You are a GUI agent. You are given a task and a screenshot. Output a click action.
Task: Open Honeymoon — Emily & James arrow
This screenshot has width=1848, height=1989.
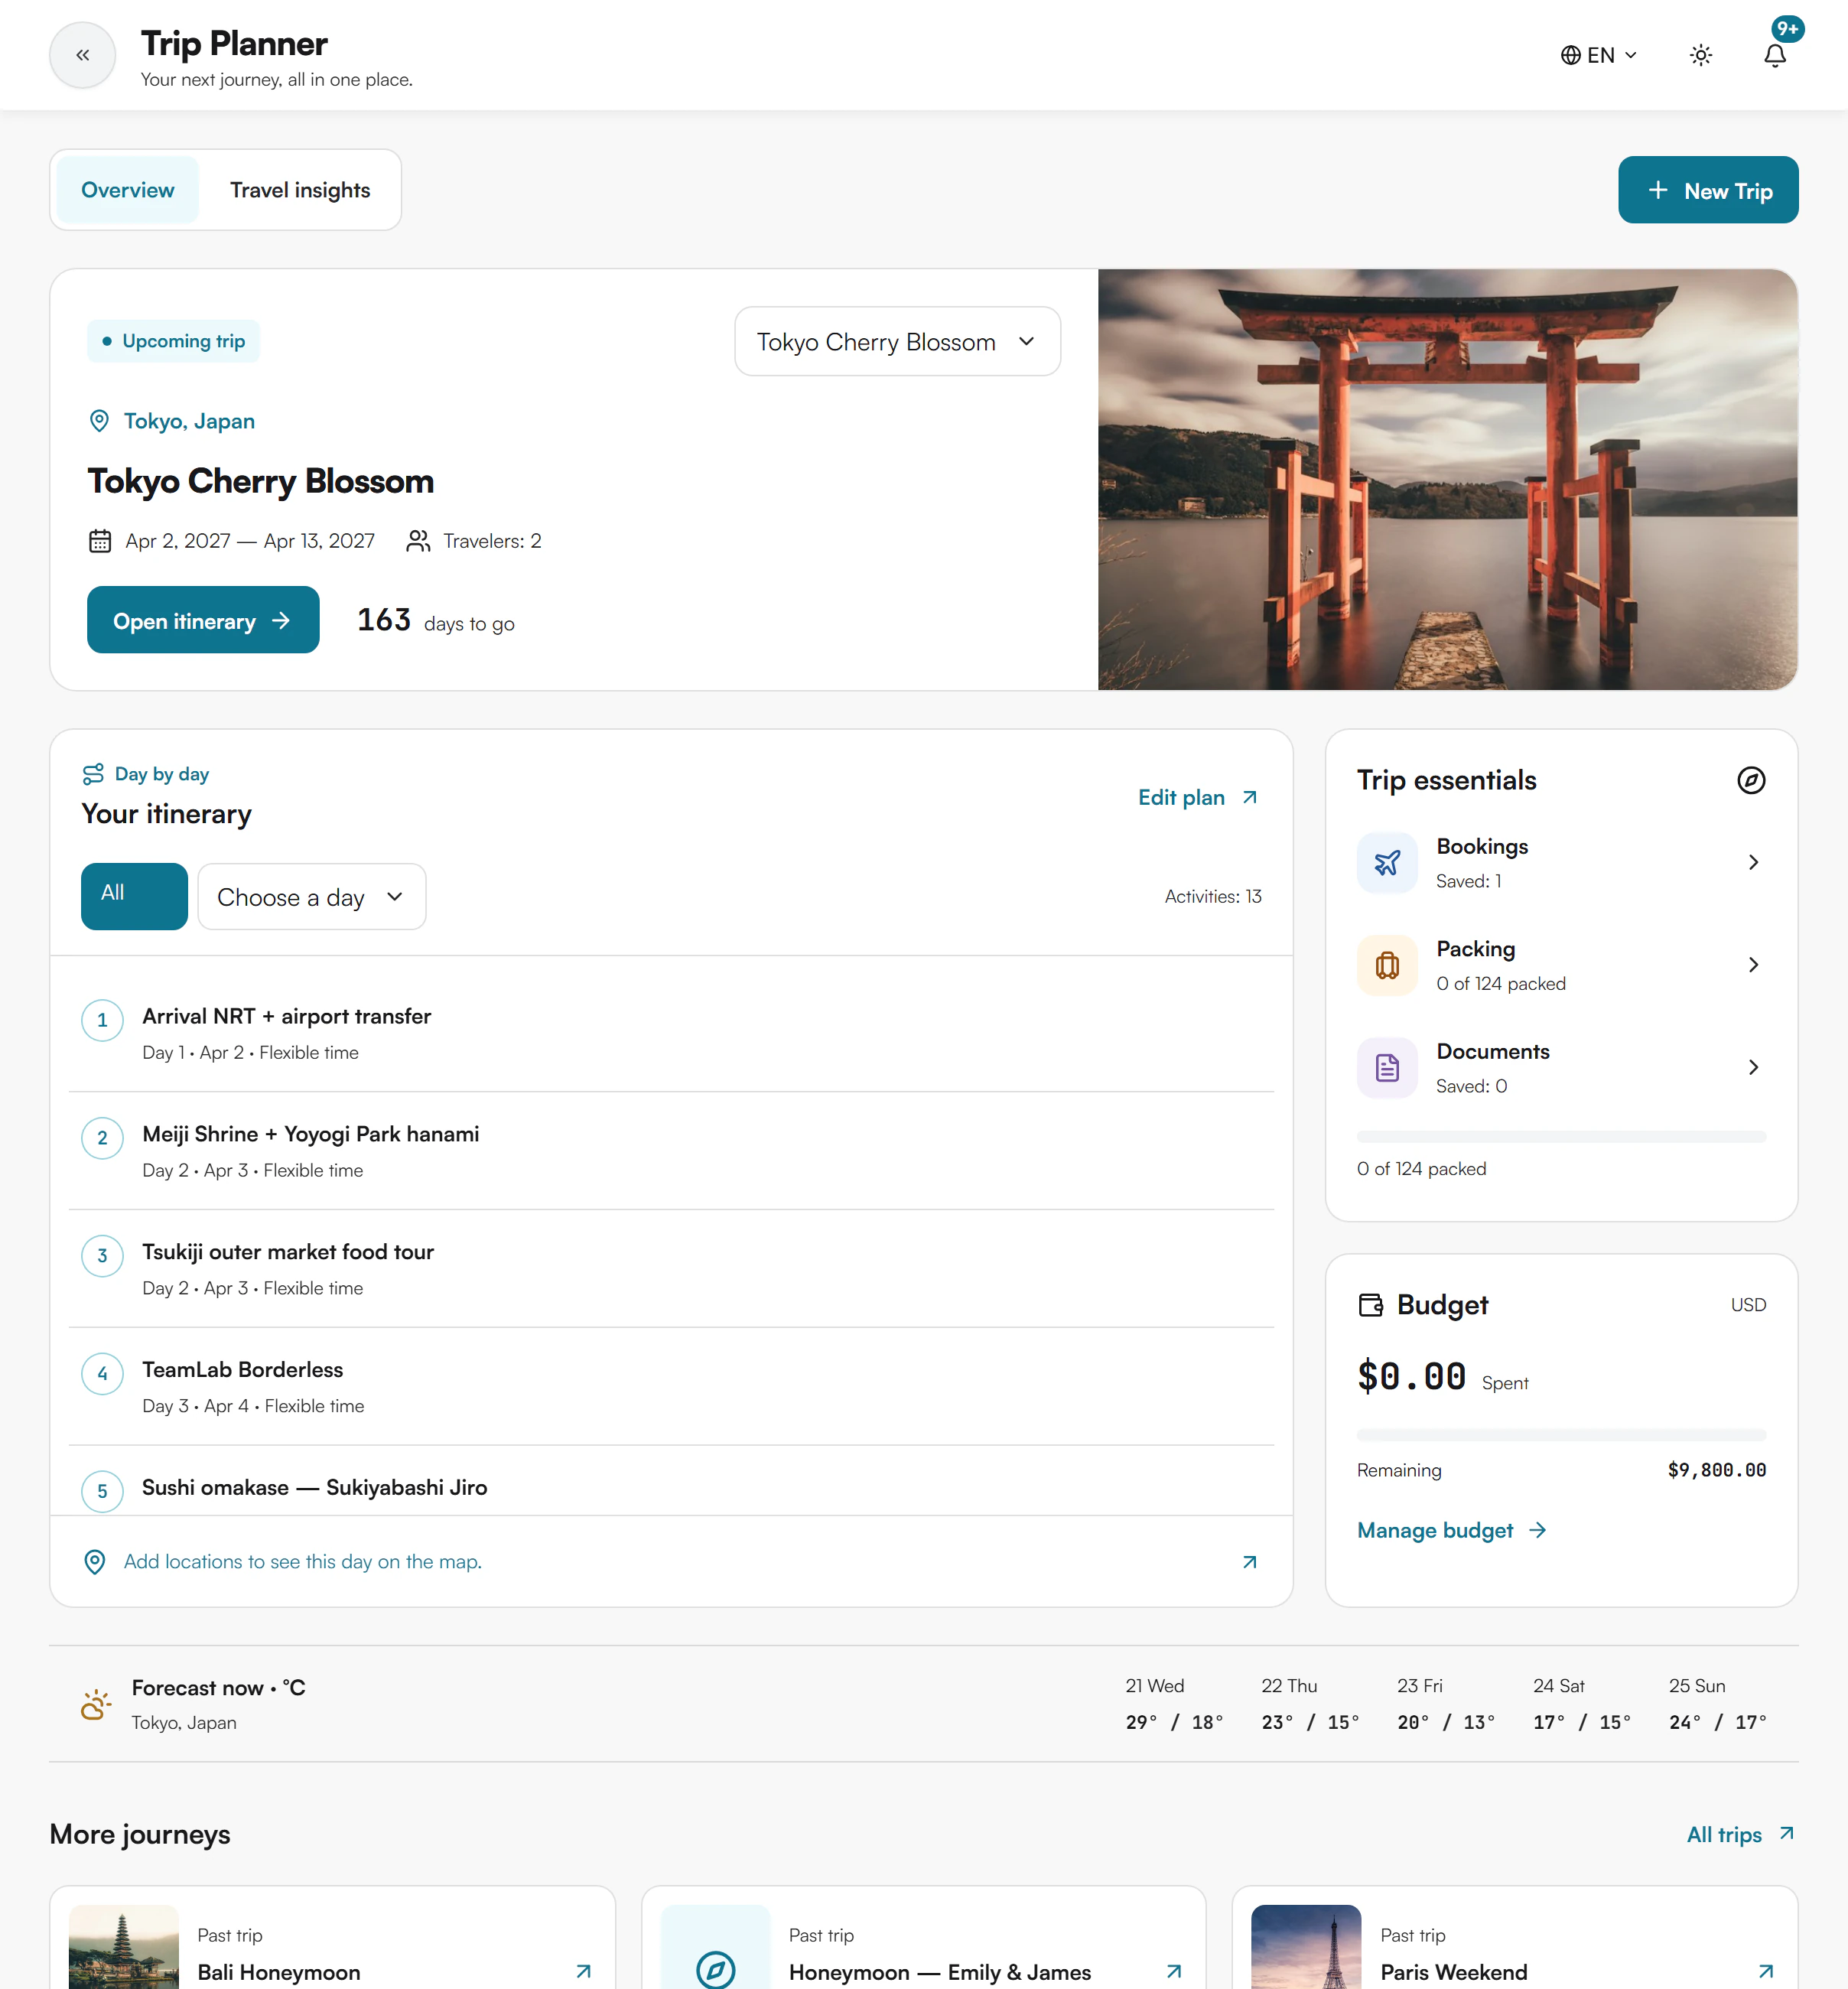coord(1174,1972)
